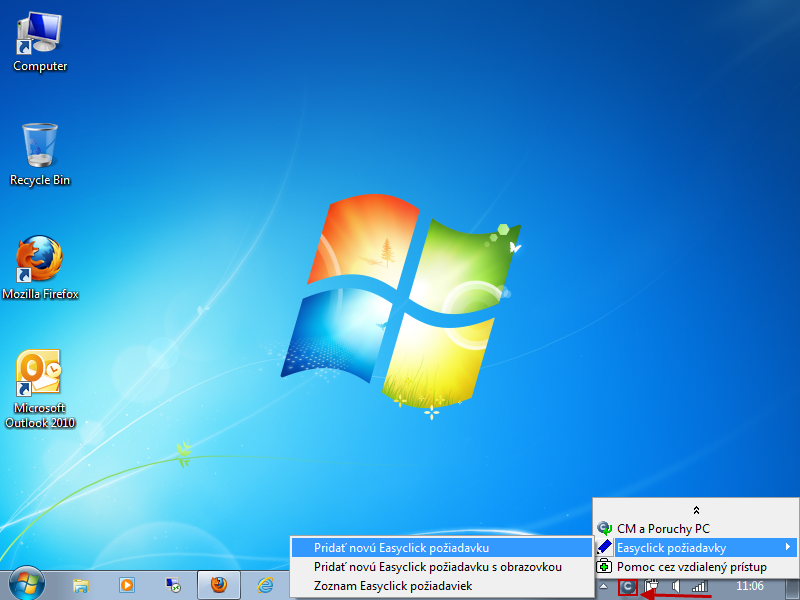The height and width of the screenshot is (600, 800).
Task: Launch Windows Media Player from taskbar
Action: [127, 585]
